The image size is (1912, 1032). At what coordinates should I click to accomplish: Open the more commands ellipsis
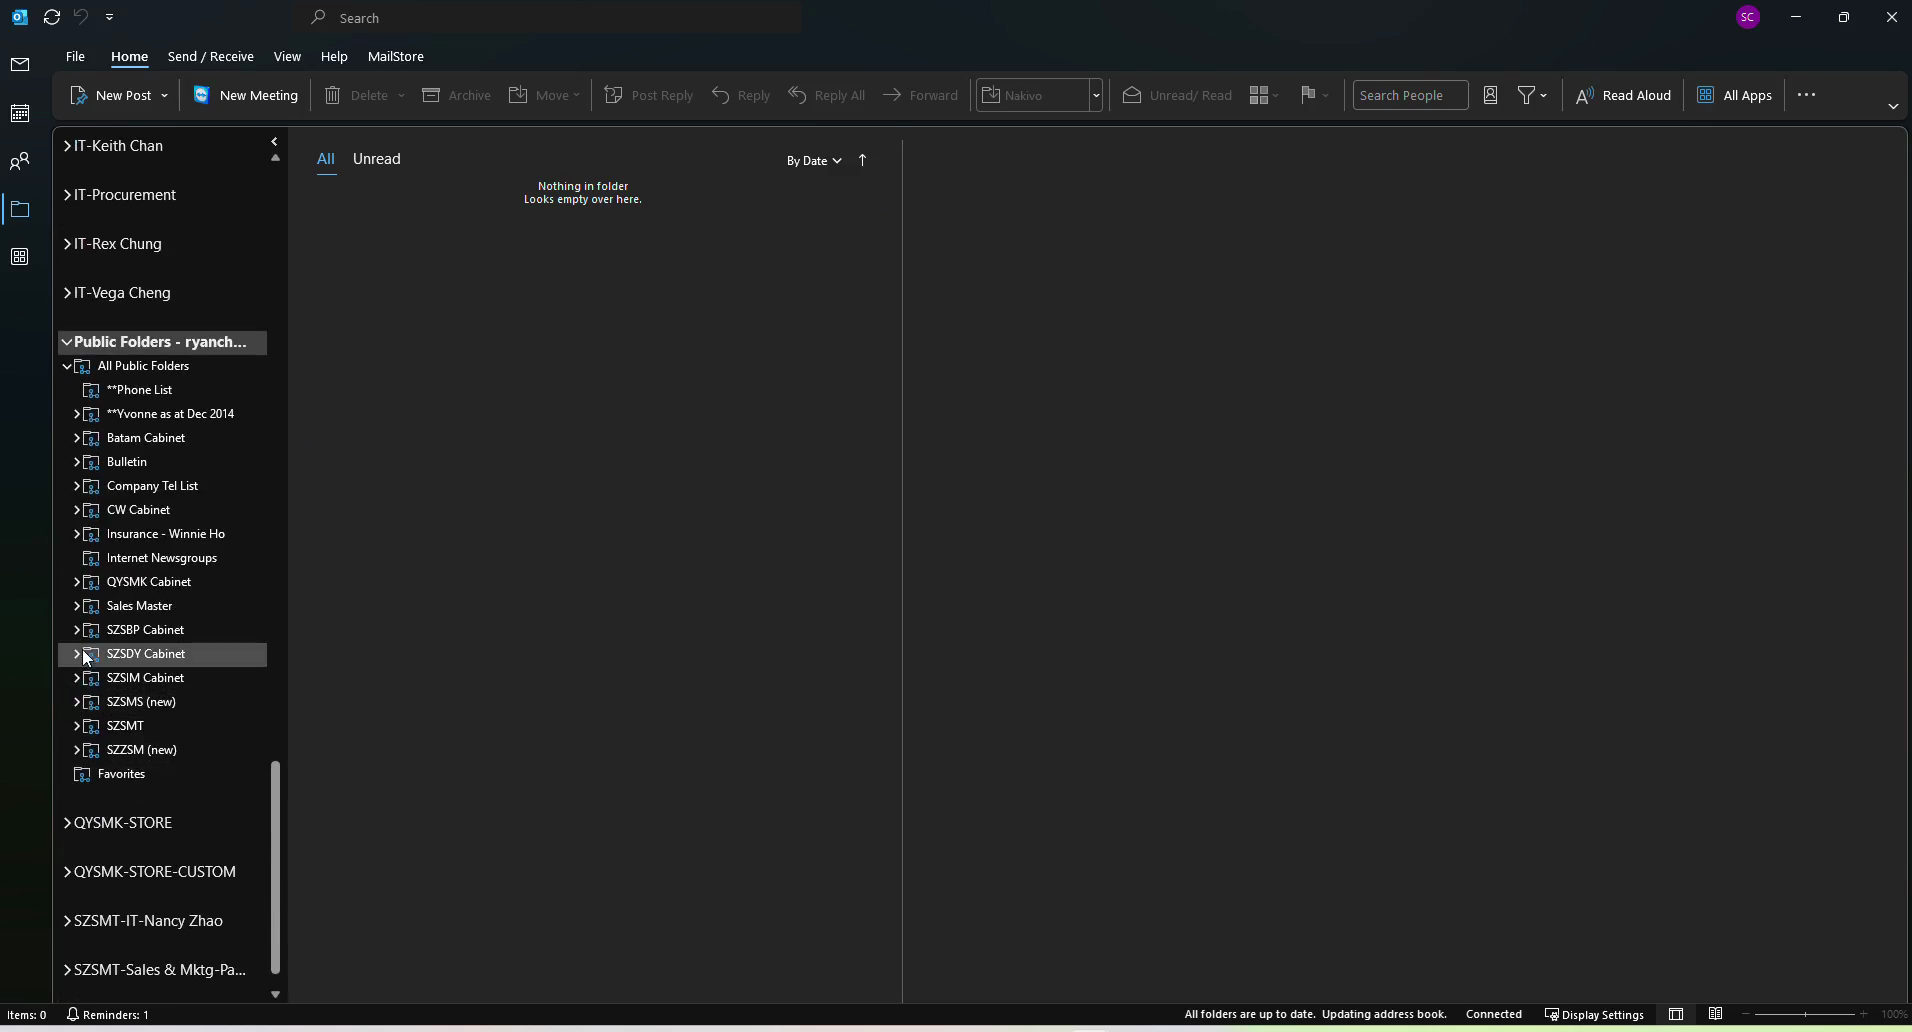1806,95
